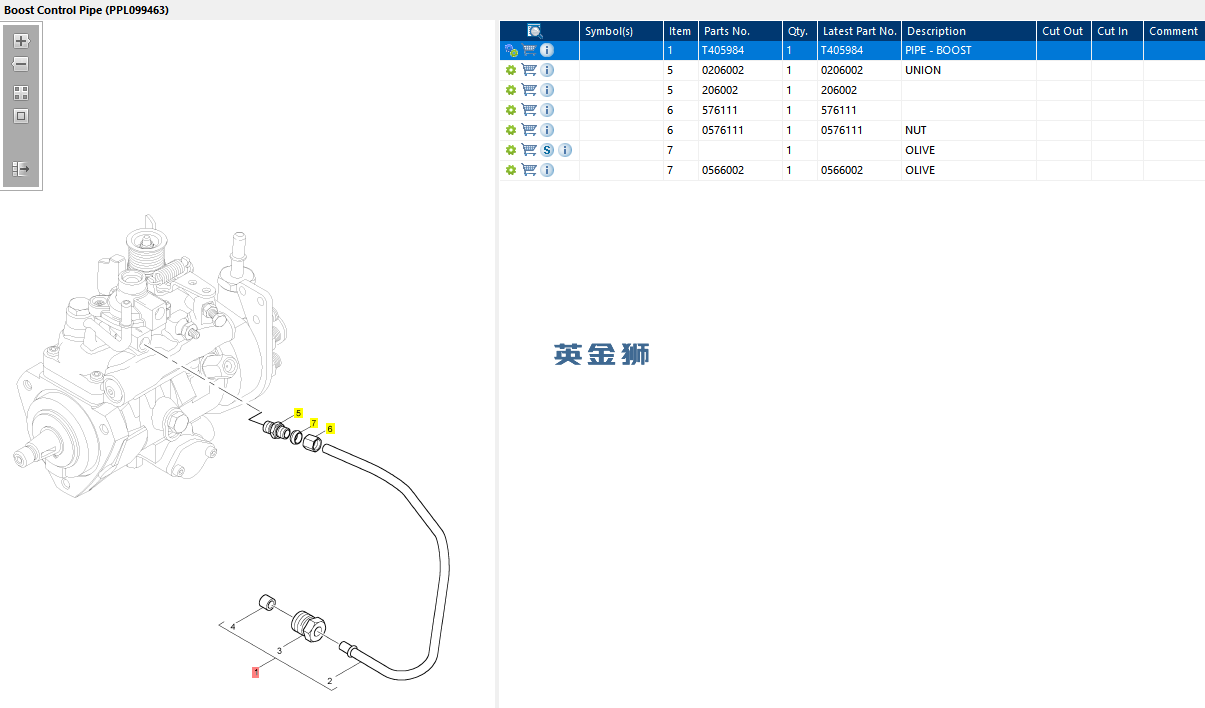Select red callout 1 on the diagram
This screenshot has width=1205, height=708.
pyautogui.click(x=255, y=673)
